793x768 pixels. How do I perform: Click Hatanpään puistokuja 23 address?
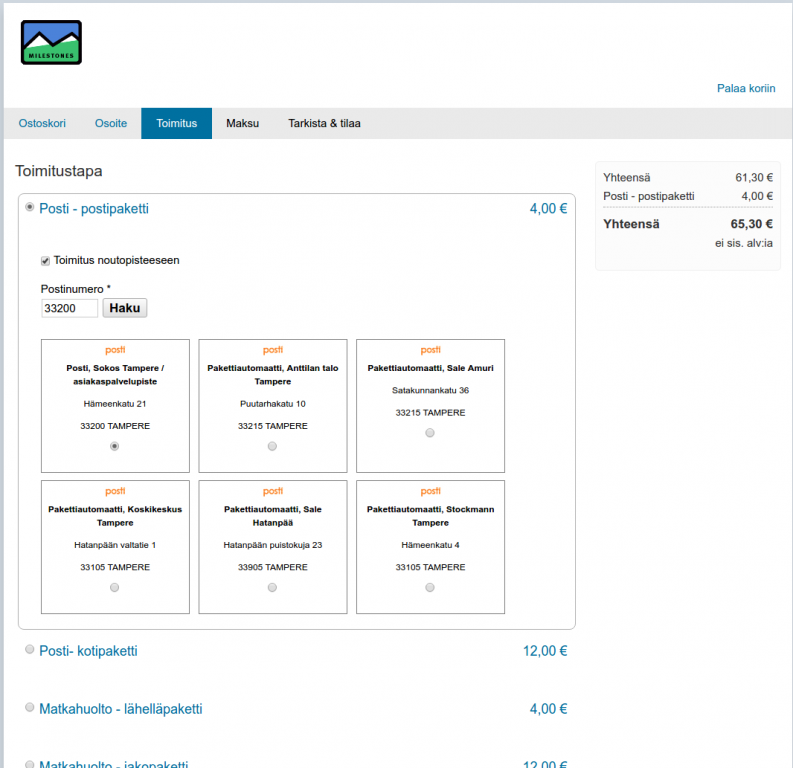coord(273,545)
